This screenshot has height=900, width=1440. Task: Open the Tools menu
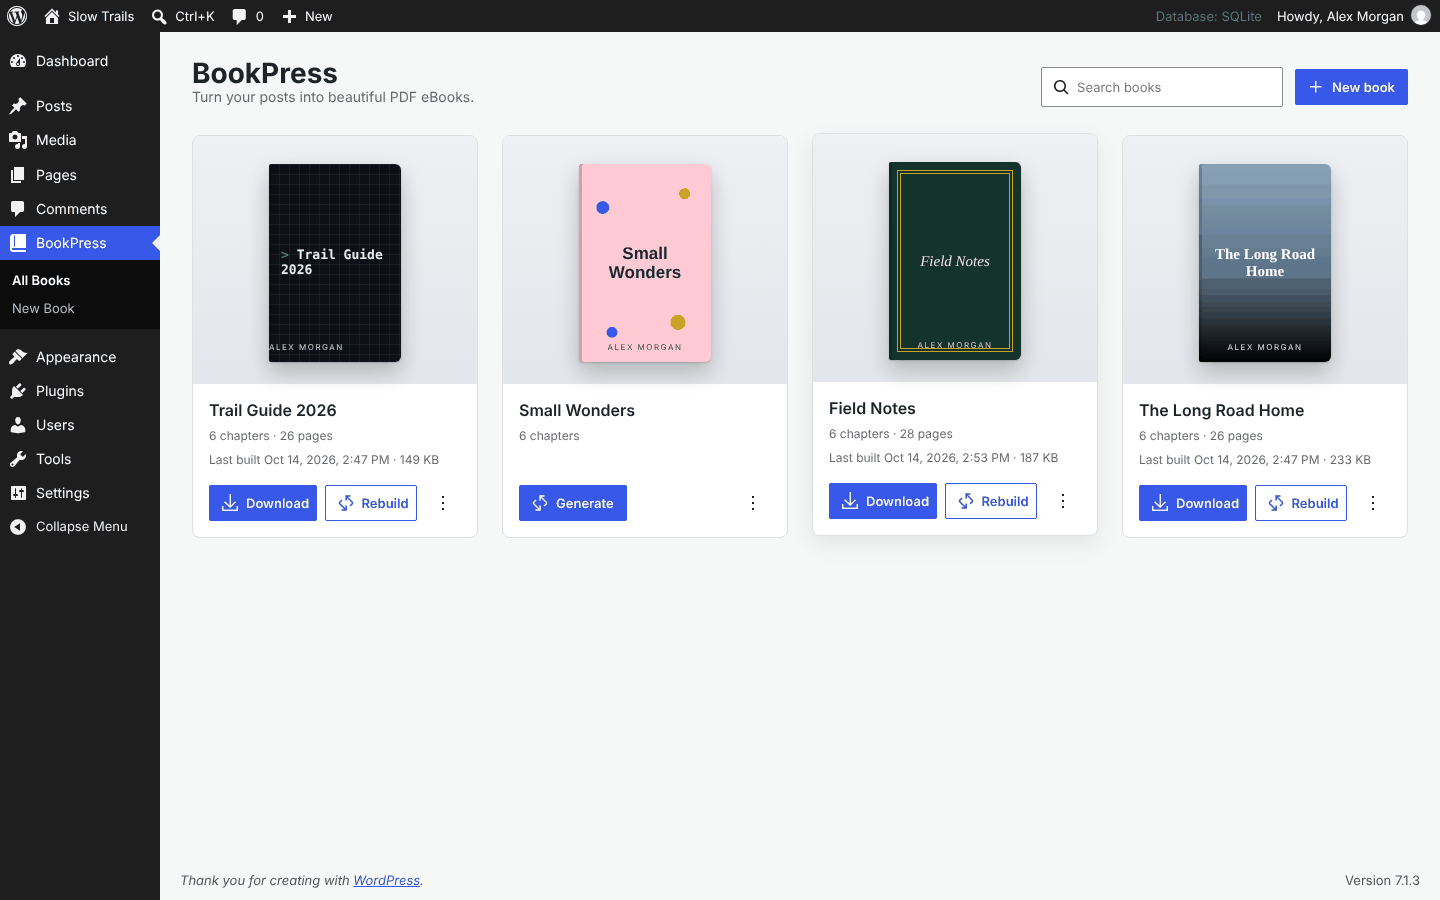pos(80,459)
